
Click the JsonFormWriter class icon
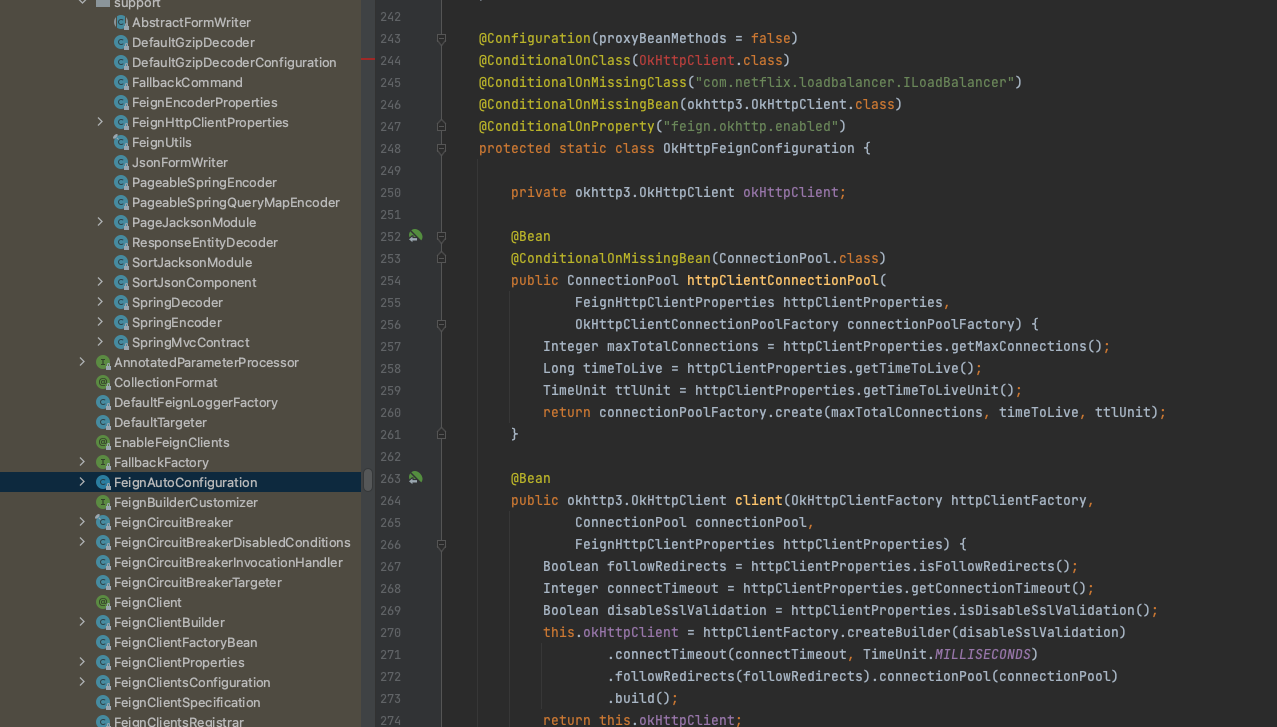[121, 162]
